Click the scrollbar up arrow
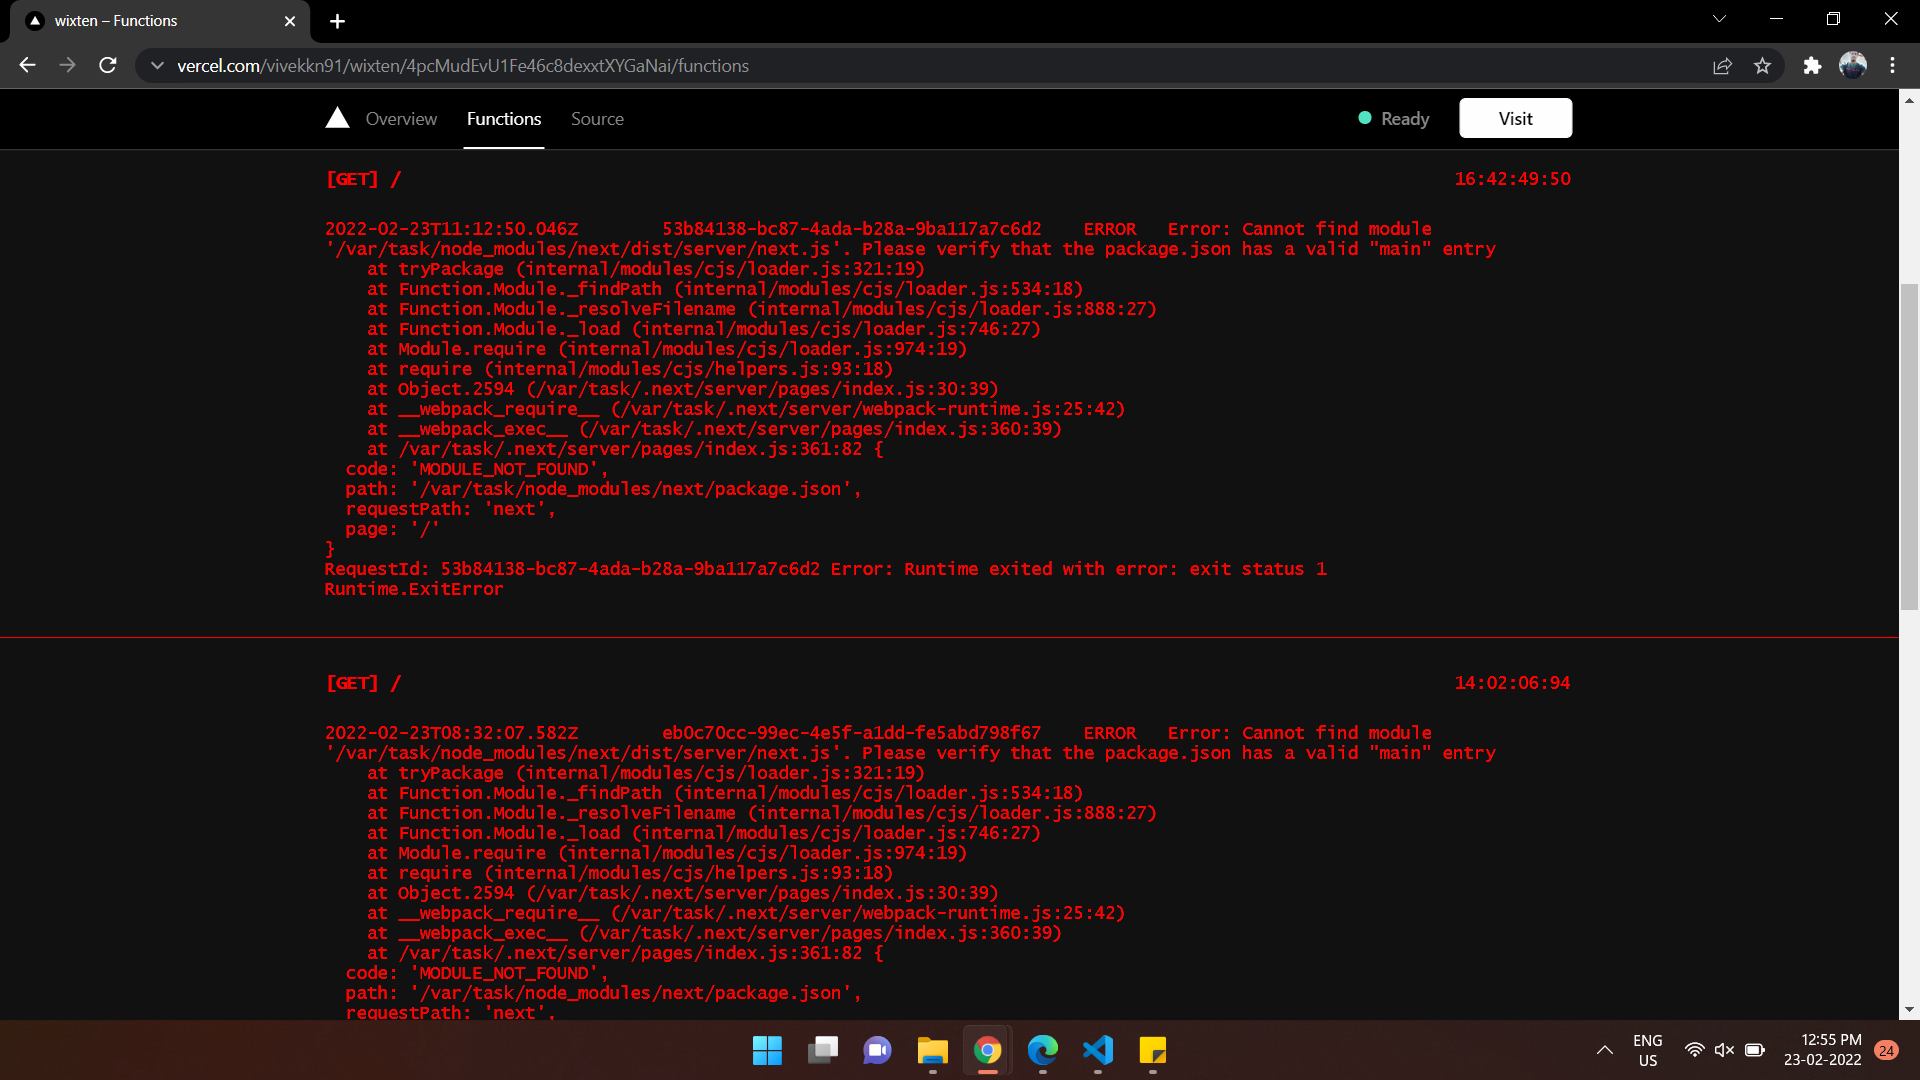Image resolution: width=1920 pixels, height=1080 pixels. [1909, 99]
